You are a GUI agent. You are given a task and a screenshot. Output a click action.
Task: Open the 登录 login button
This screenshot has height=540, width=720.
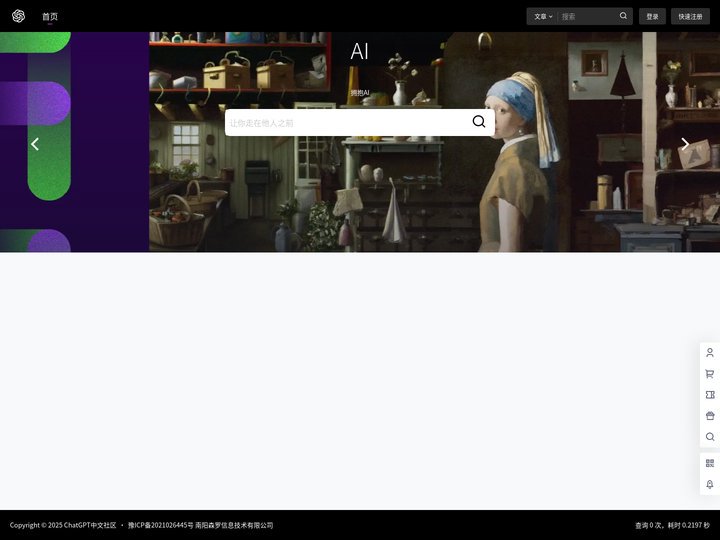[x=652, y=17]
